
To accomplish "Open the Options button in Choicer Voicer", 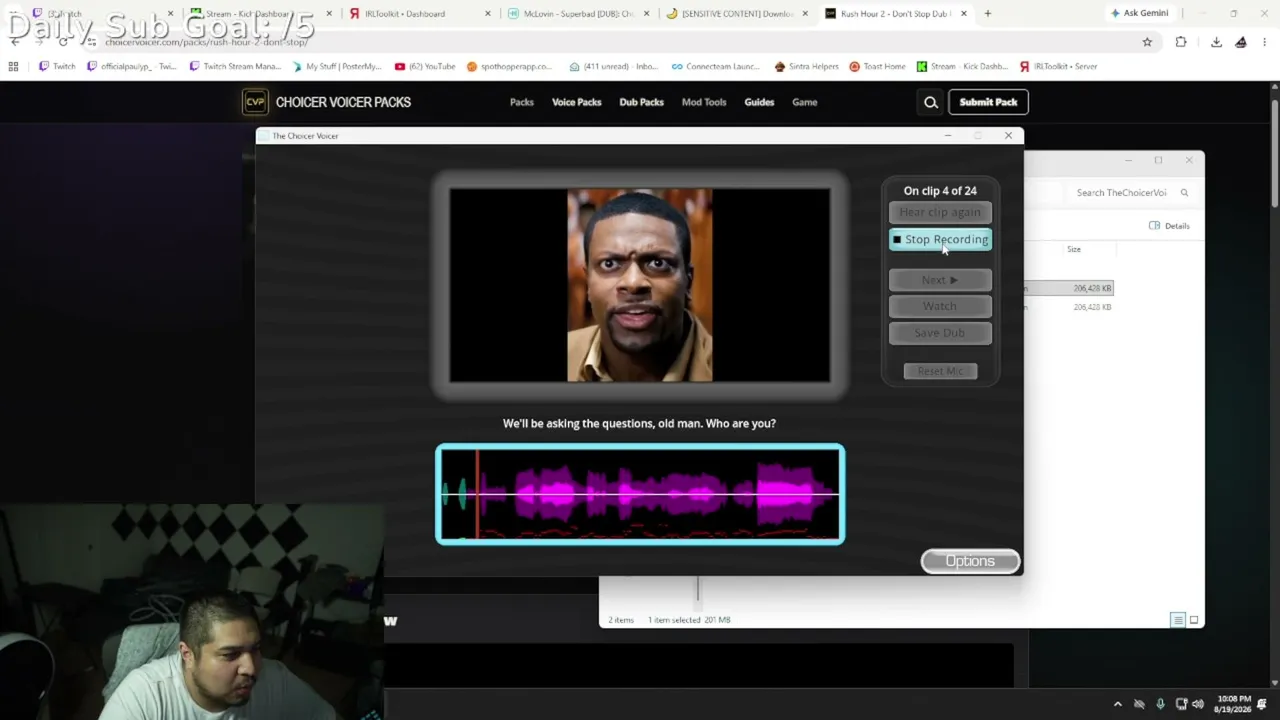I will pos(970,561).
